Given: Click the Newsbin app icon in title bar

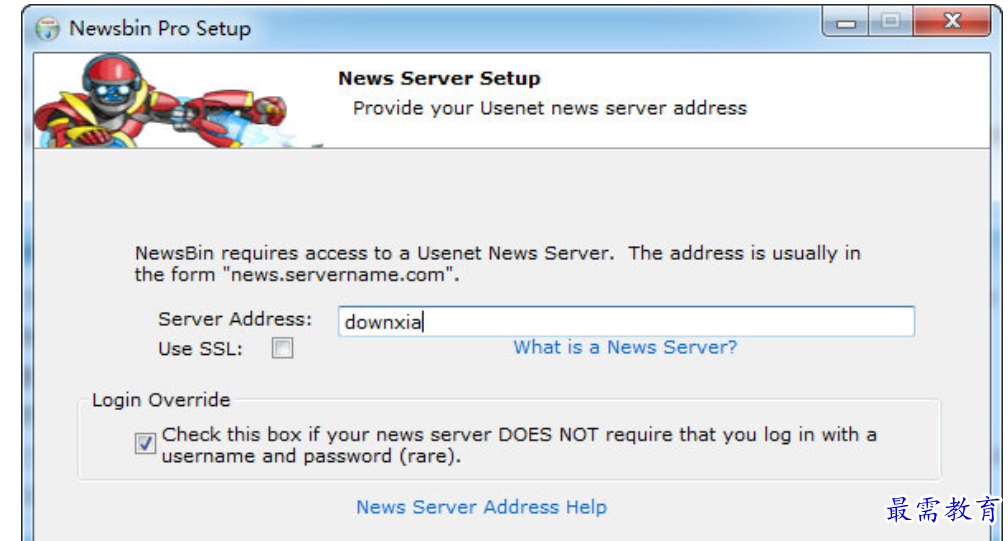Looking at the screenshot, I should 47,29.
